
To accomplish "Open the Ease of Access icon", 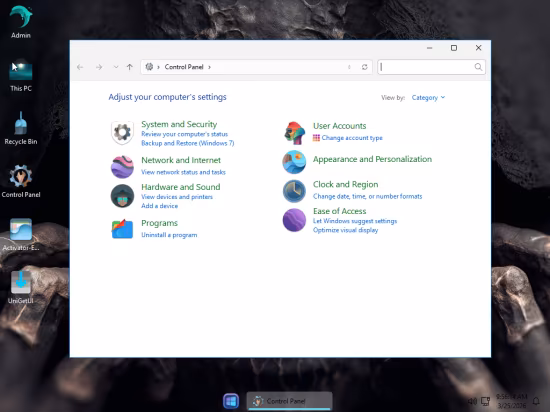I will click(294, 220).
